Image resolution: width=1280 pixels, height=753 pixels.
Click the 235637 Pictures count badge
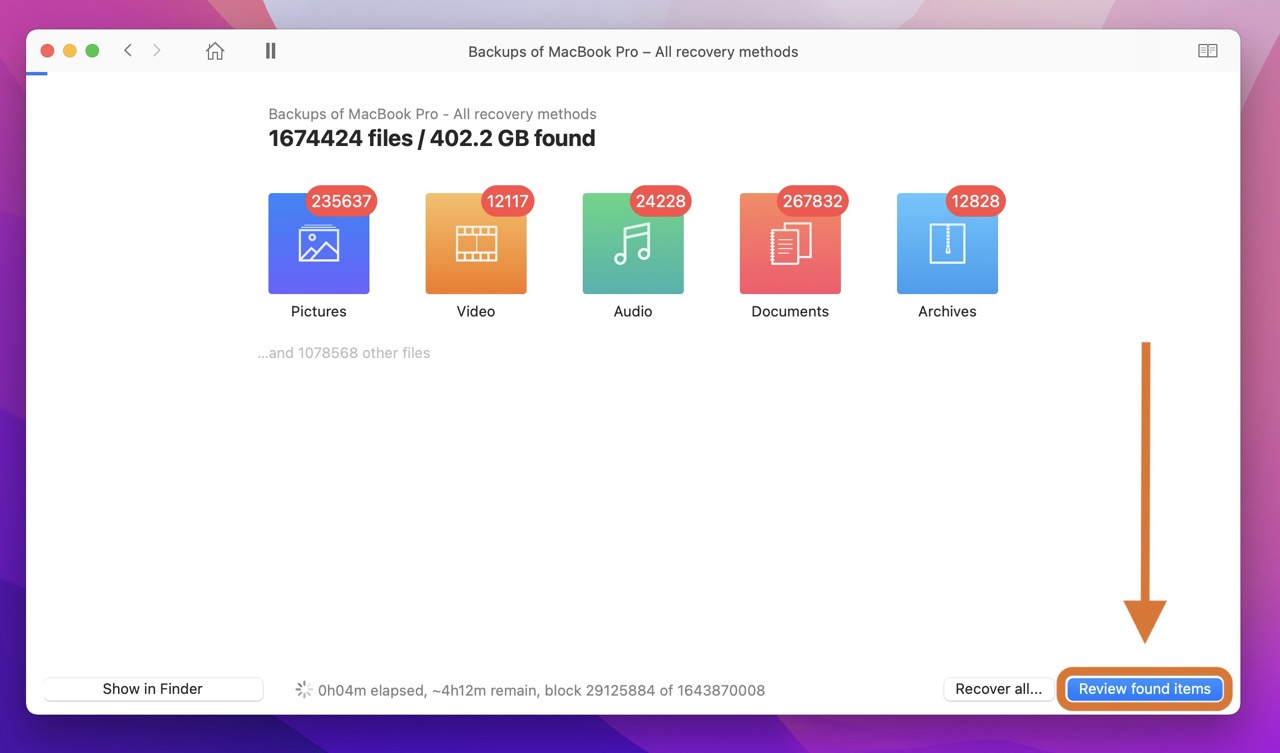tap(341, 201)
